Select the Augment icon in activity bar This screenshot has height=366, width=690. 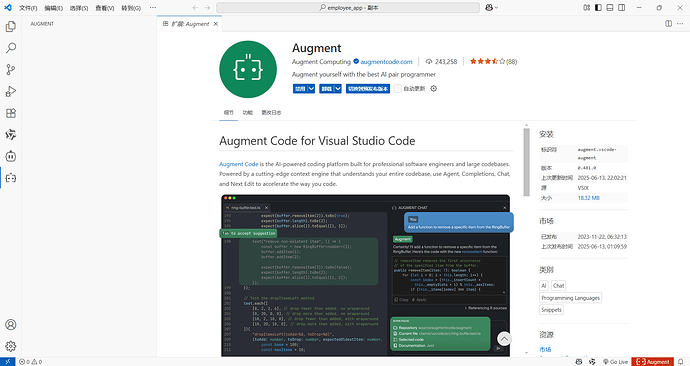click(11, 178)
